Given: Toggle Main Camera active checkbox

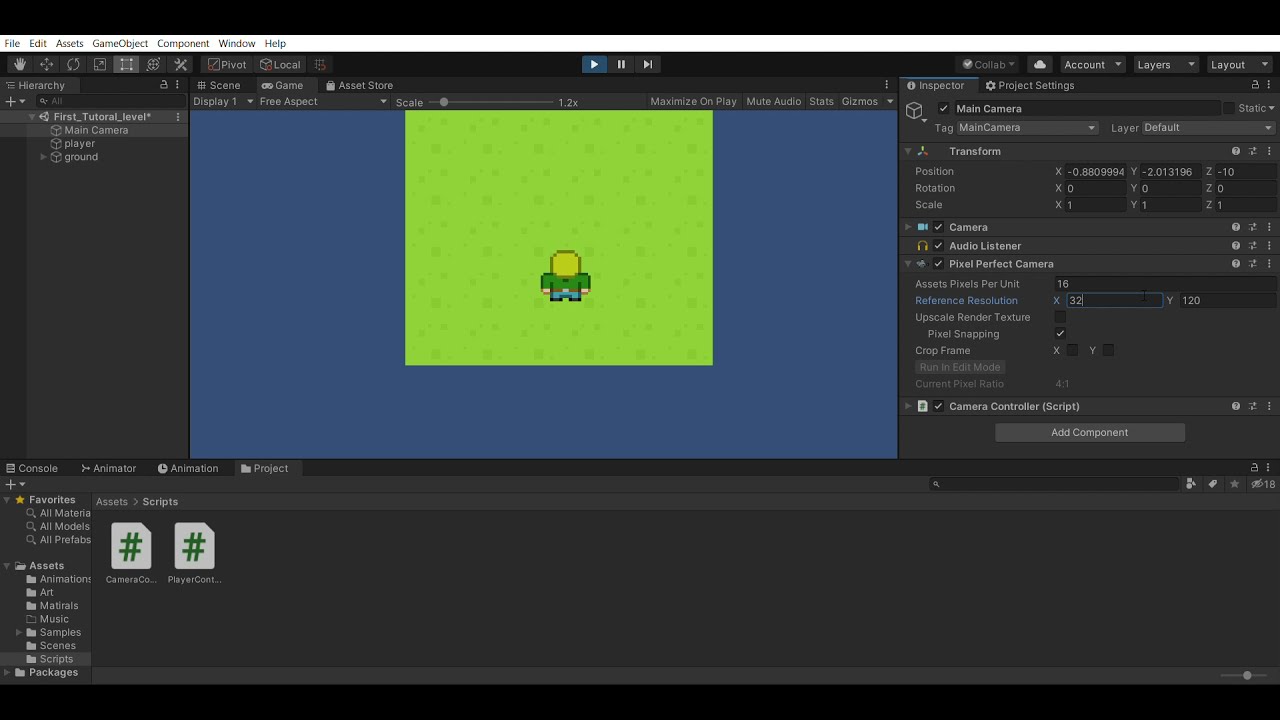Looking at the screenshot, I should [943, 108].
